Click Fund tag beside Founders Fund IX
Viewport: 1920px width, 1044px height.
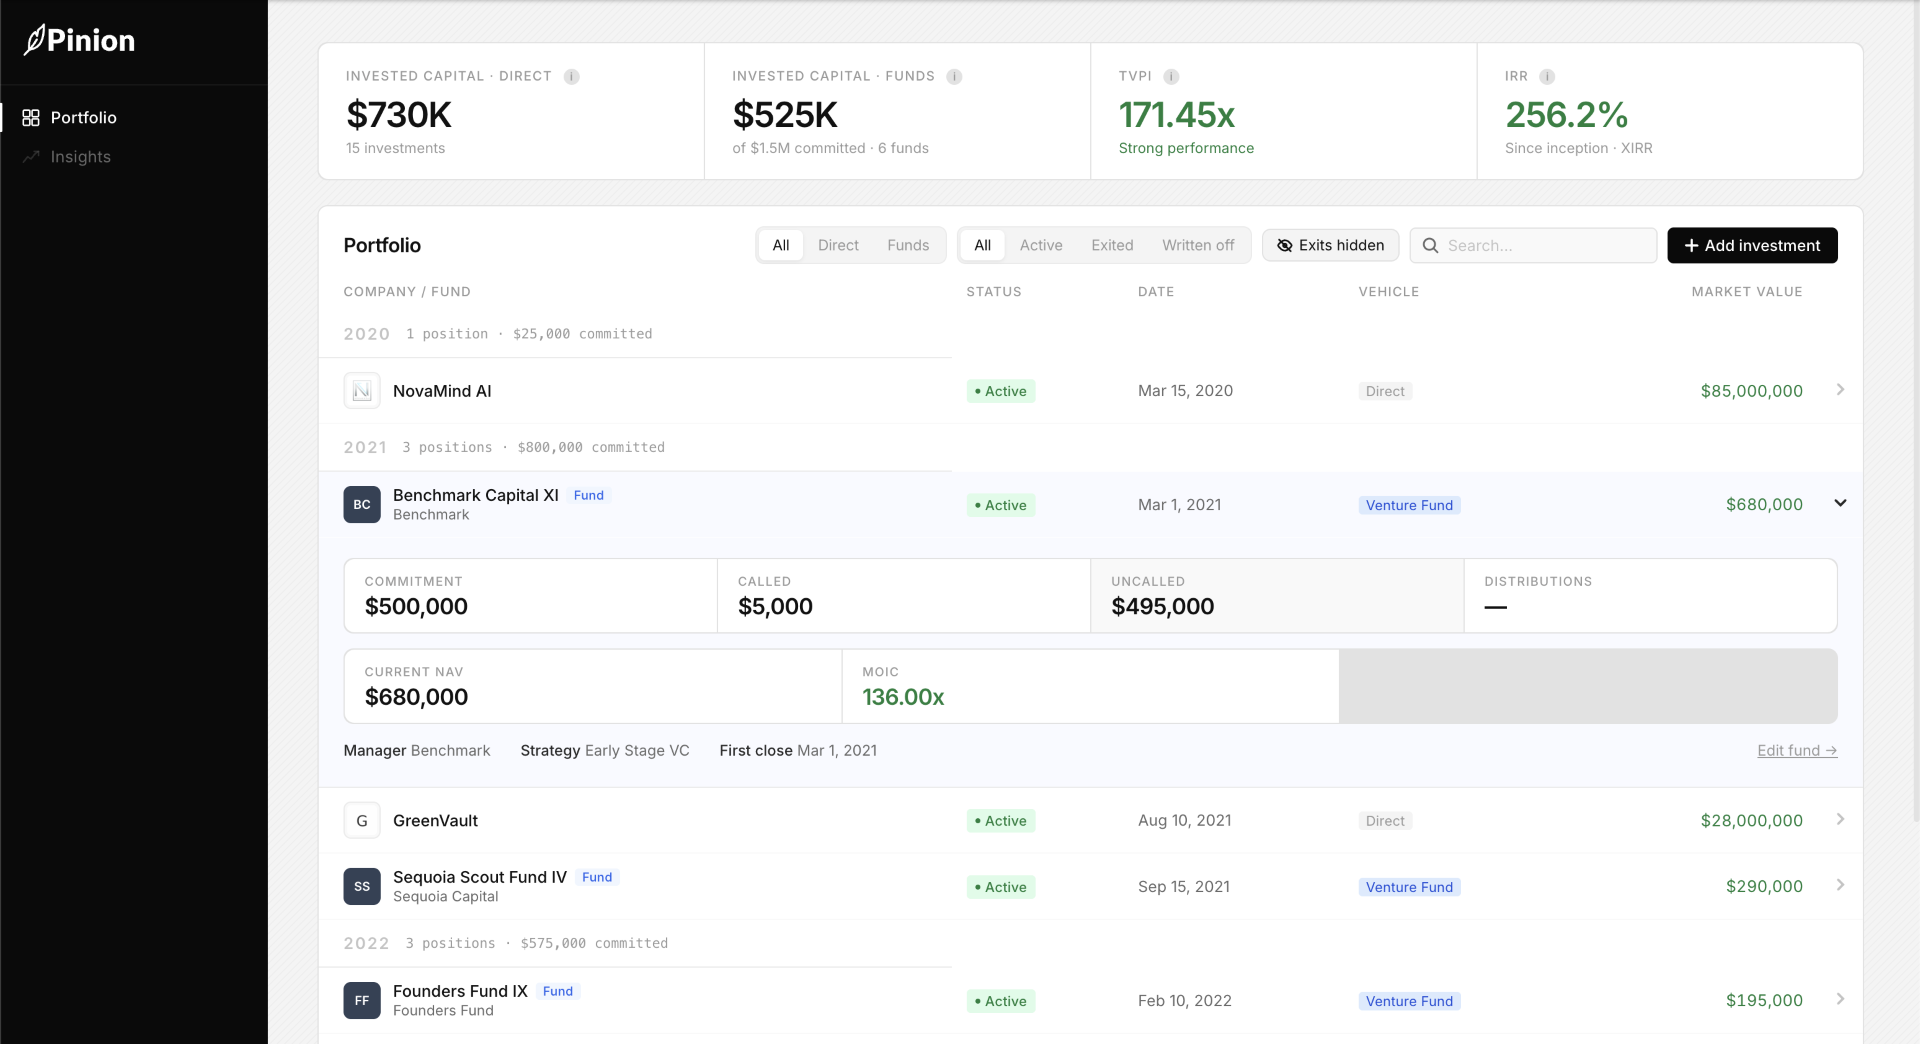pyautogui.click(x=558, y=992)
